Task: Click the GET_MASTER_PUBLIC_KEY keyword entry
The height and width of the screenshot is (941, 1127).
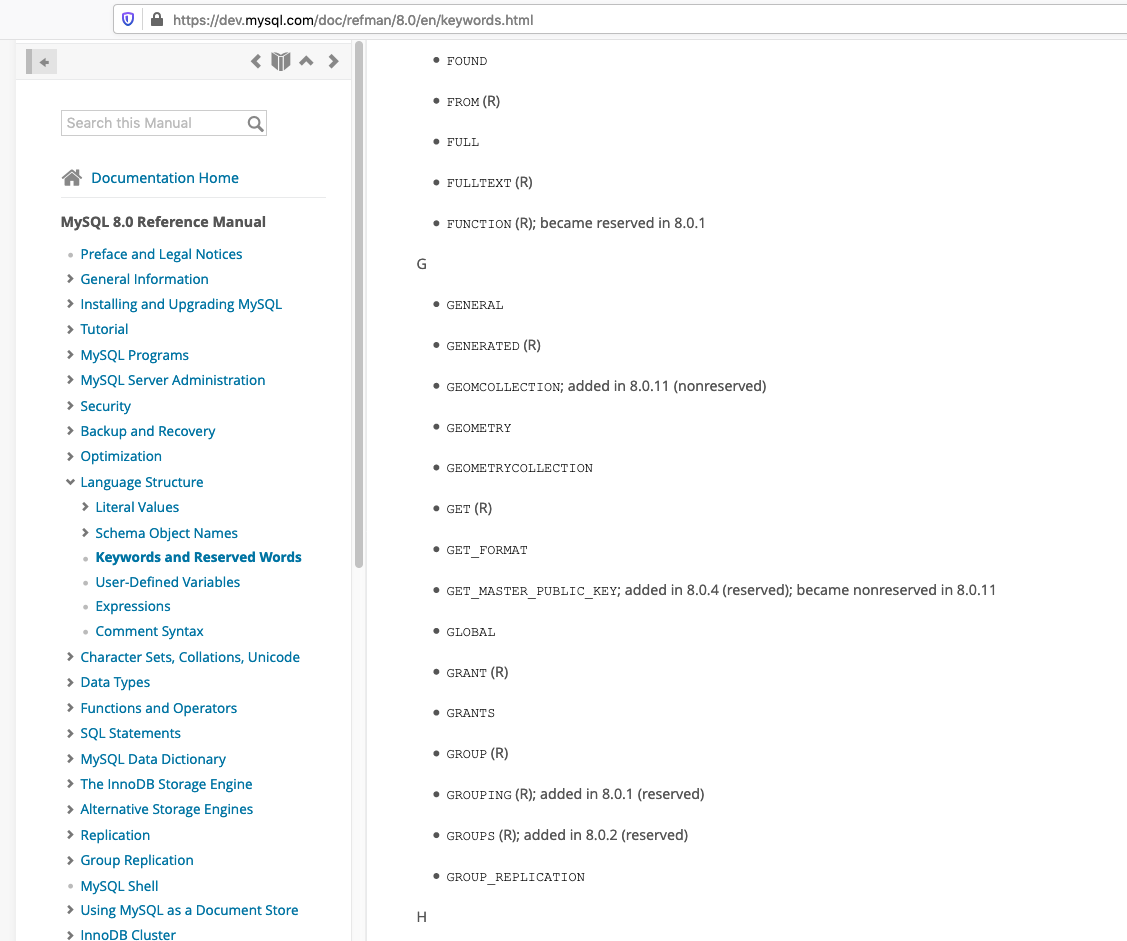Action: pos(532,591)
